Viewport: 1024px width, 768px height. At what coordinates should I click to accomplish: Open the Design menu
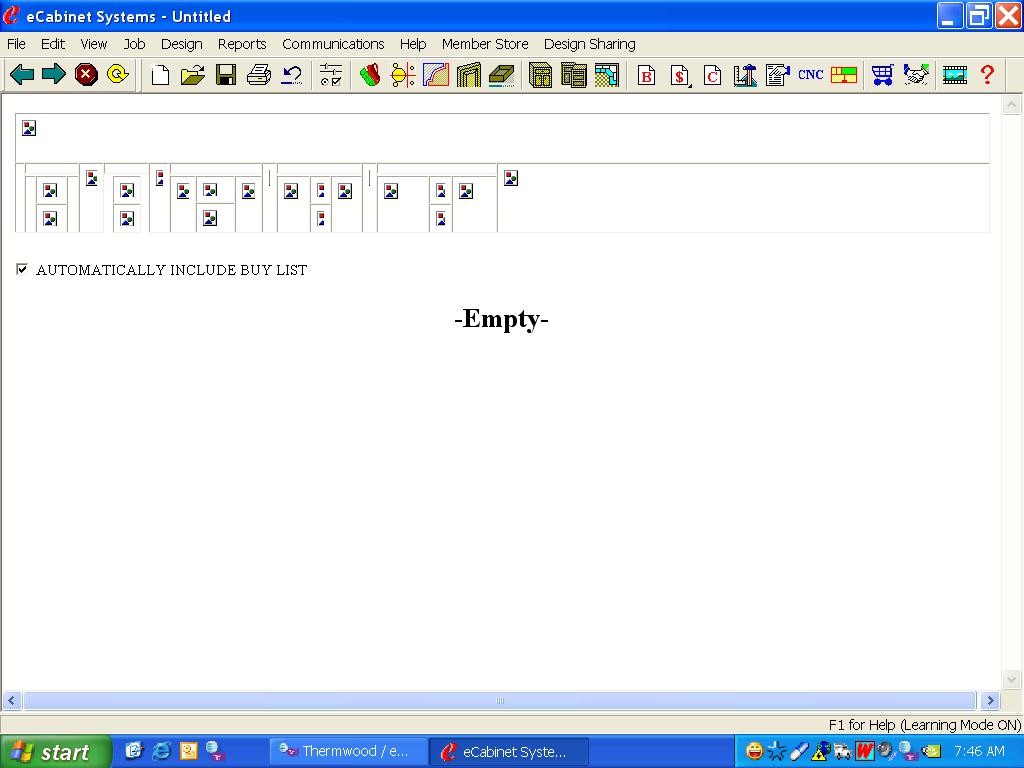[182, 44]
